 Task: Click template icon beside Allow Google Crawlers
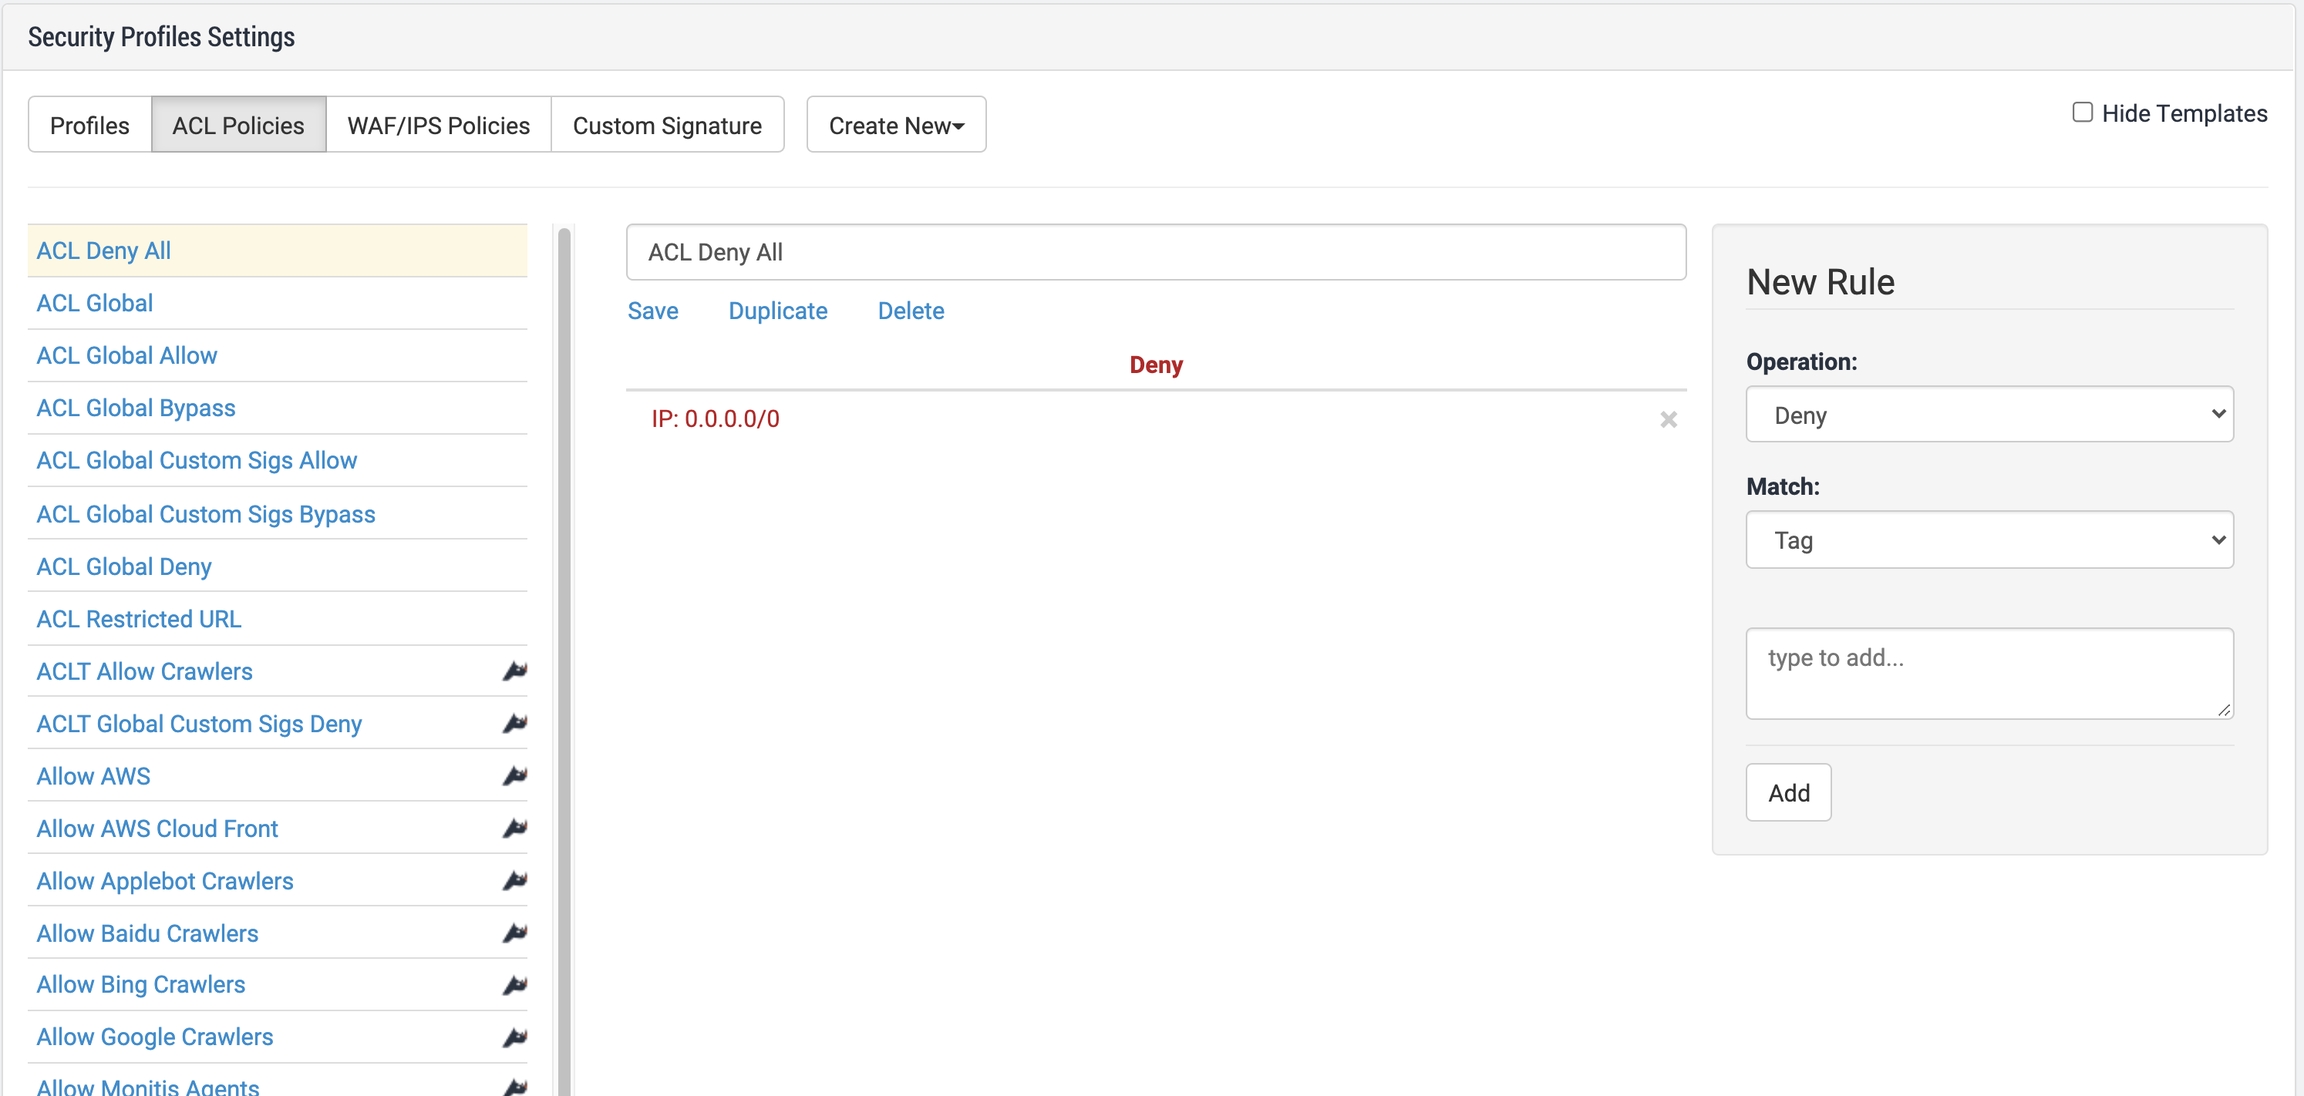coord(514,1037)
